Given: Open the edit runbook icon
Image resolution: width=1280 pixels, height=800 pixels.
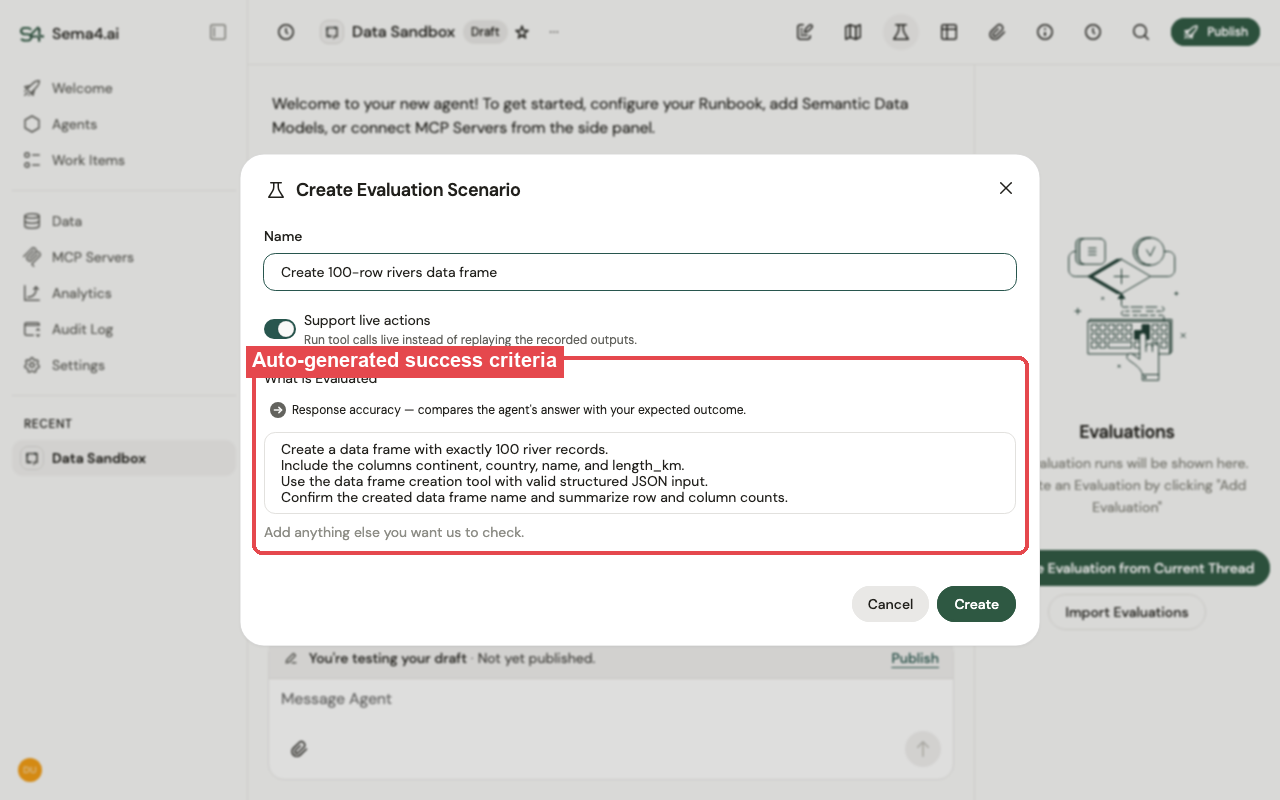Looking at the screenshot, I should pyautogui.click(x=805, y=32).
